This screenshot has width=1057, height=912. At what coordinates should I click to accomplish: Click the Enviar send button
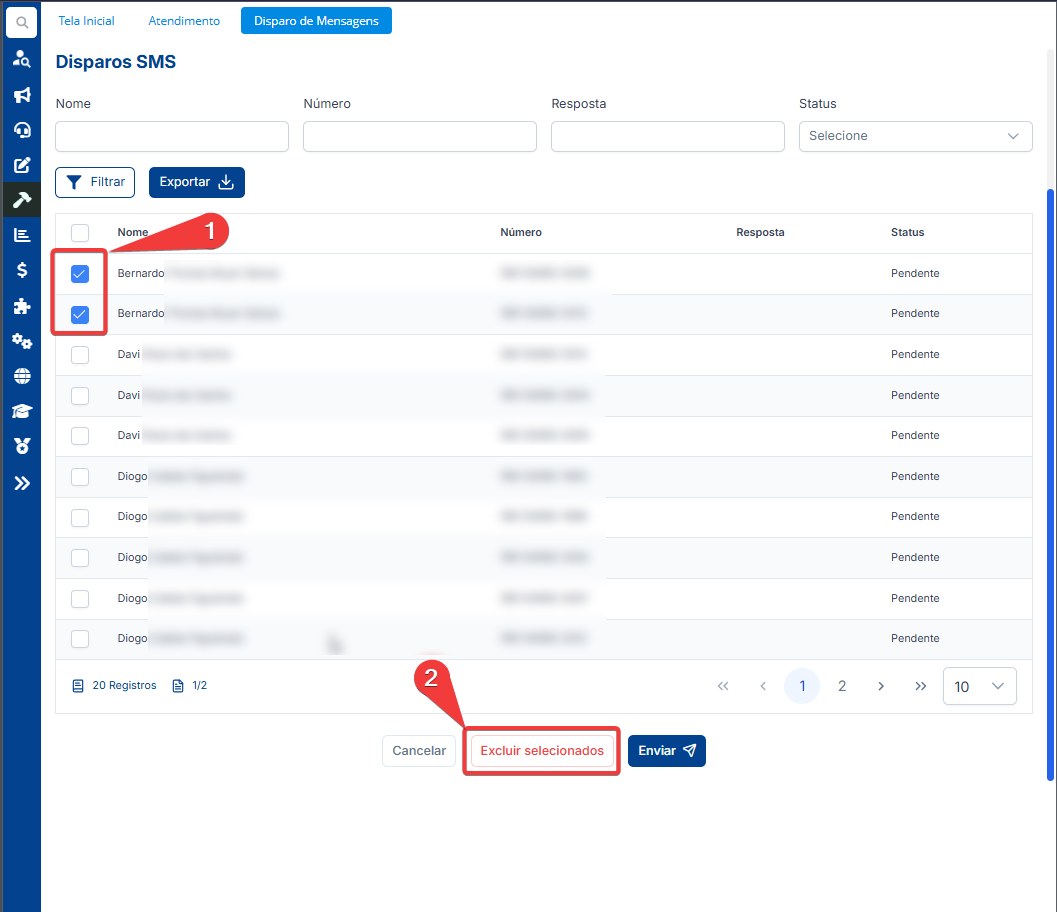coord(667,751)
